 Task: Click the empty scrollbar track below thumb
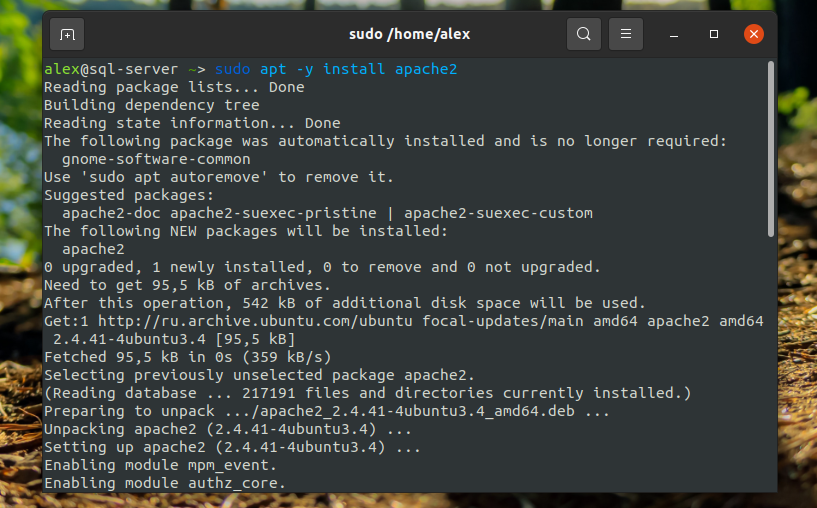click(771, 365)
